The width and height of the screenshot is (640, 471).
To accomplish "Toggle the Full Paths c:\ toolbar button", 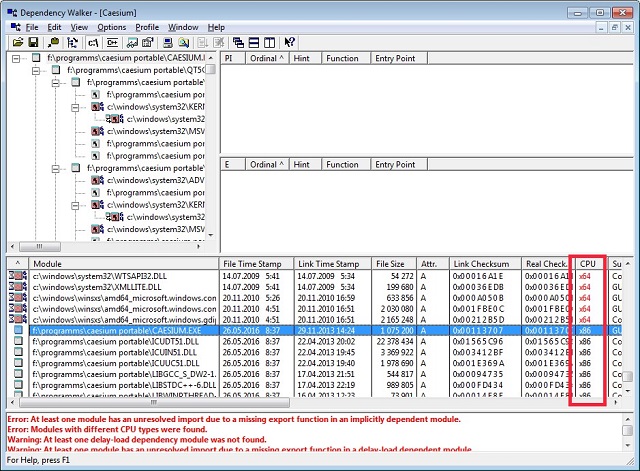I will click(93, 42).
